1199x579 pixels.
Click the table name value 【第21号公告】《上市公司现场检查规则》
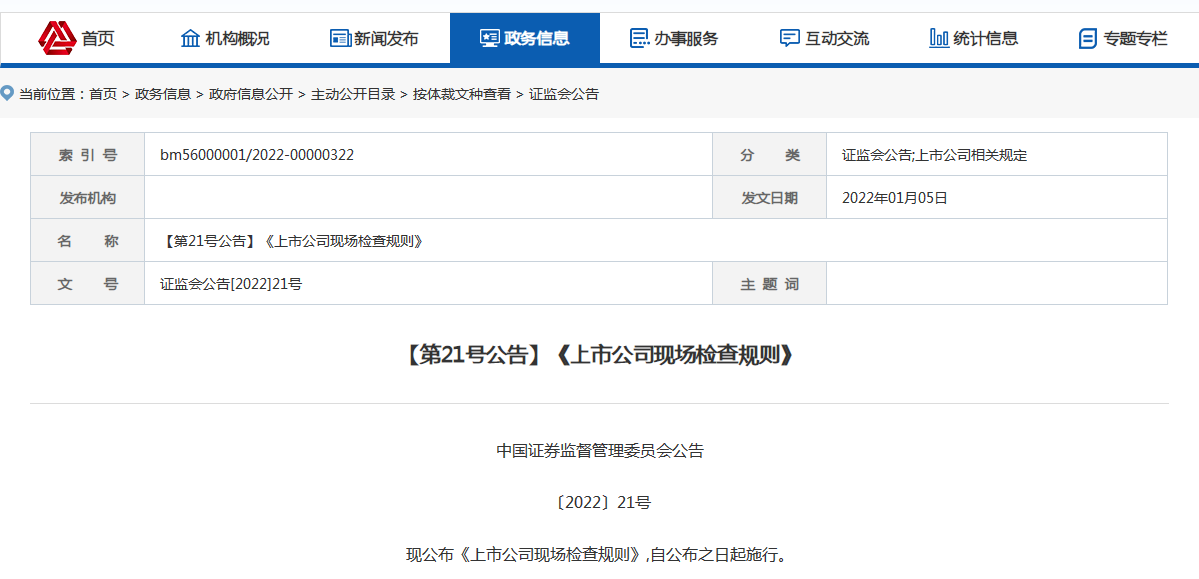(292, 242)
